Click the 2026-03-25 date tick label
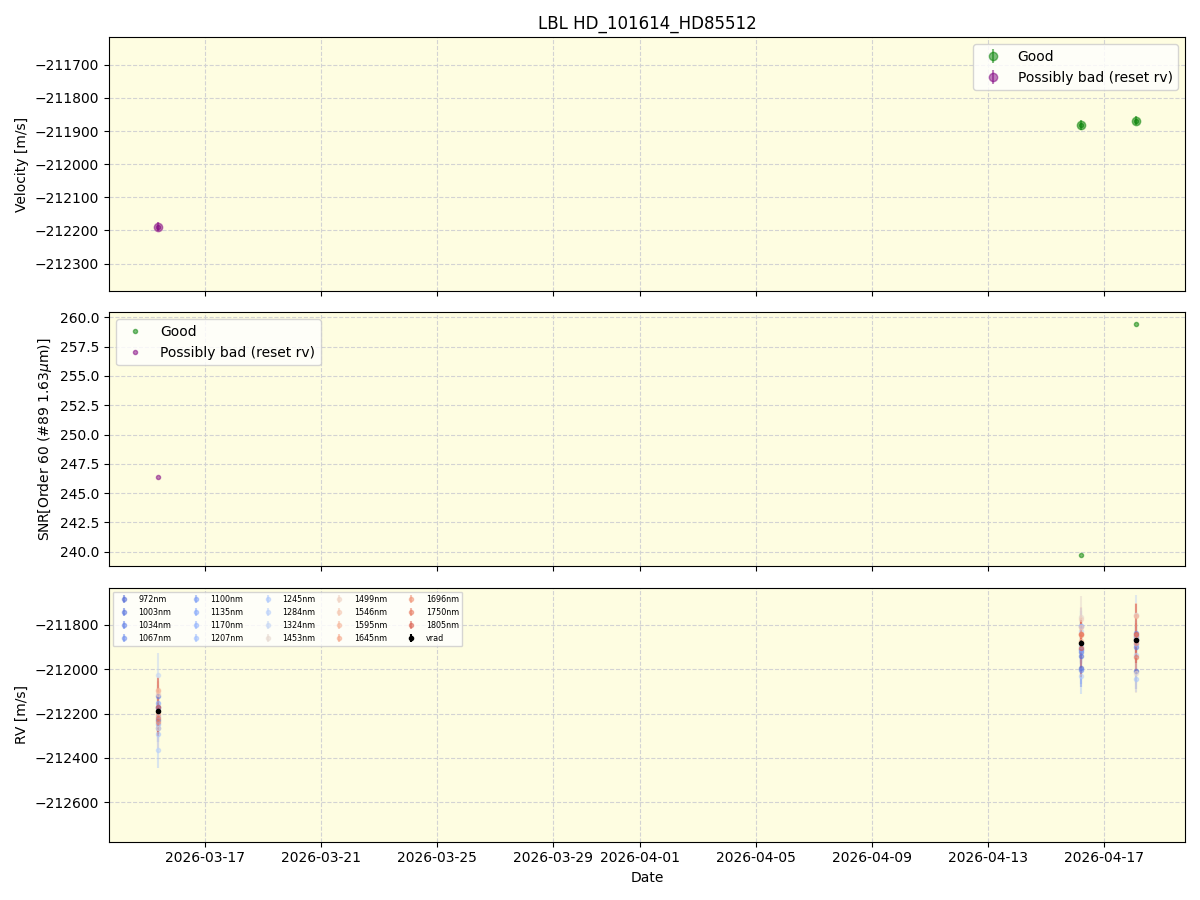 pyautogui.click(x=437, y=857)
